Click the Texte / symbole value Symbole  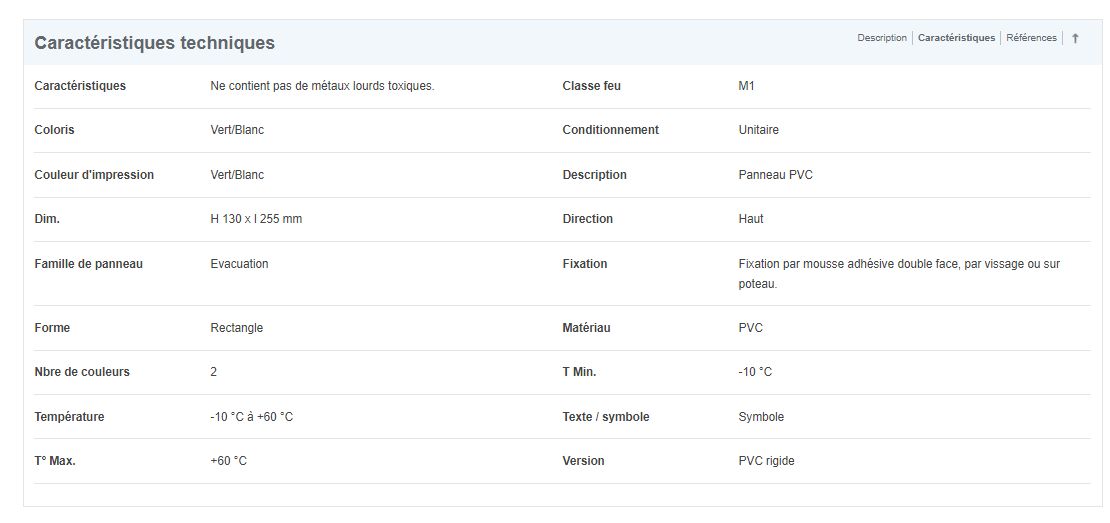(x=761, y=417)
